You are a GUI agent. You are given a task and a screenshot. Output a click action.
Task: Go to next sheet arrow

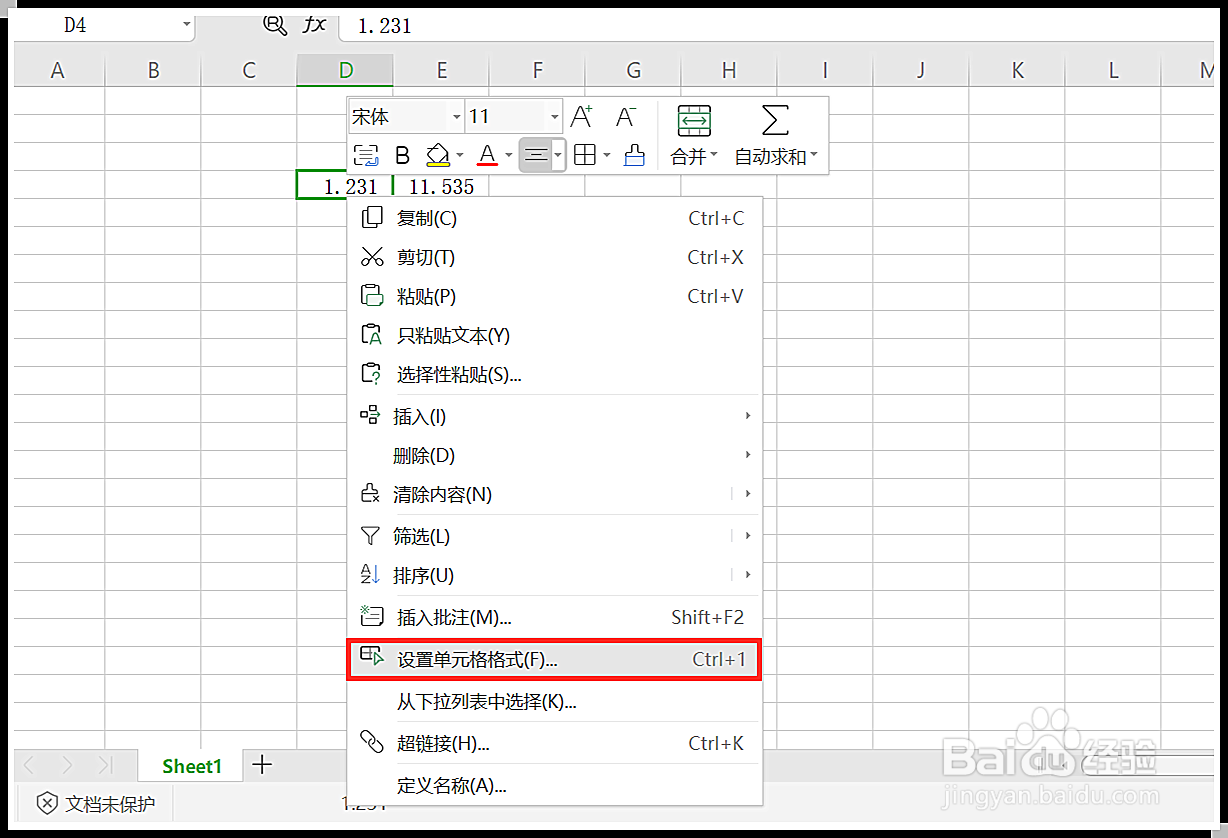coord(66,766)
